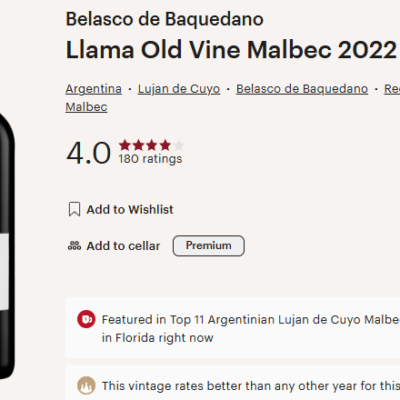400x400 pixels.
Task: Click the wine bottle image
Action: [7, 247]
